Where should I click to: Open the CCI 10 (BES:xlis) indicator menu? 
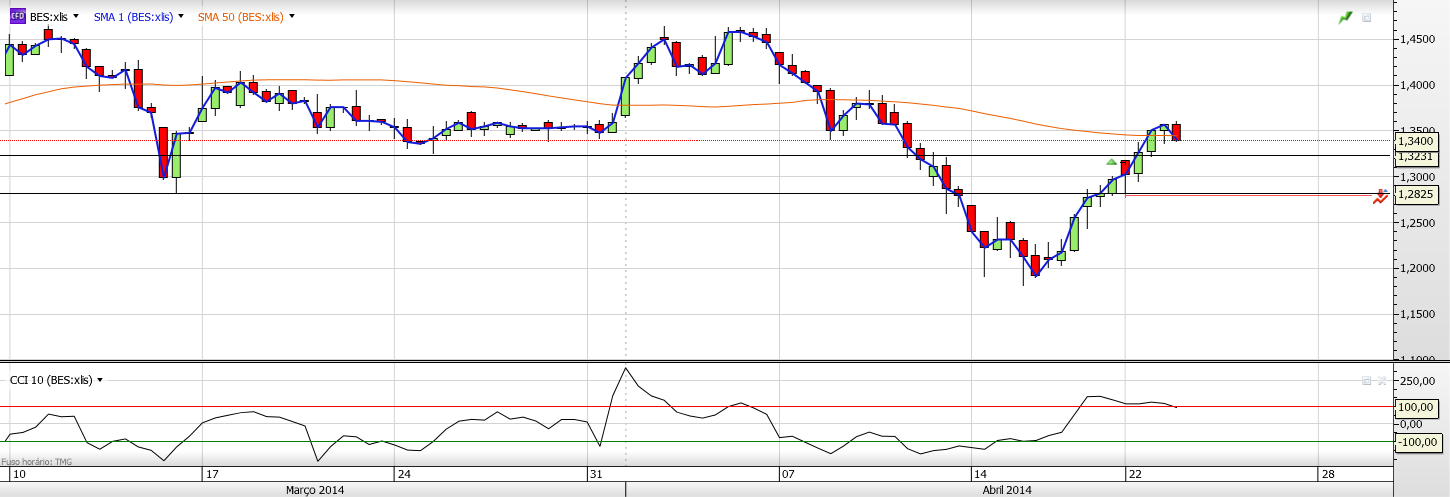(x=100, y=380)
